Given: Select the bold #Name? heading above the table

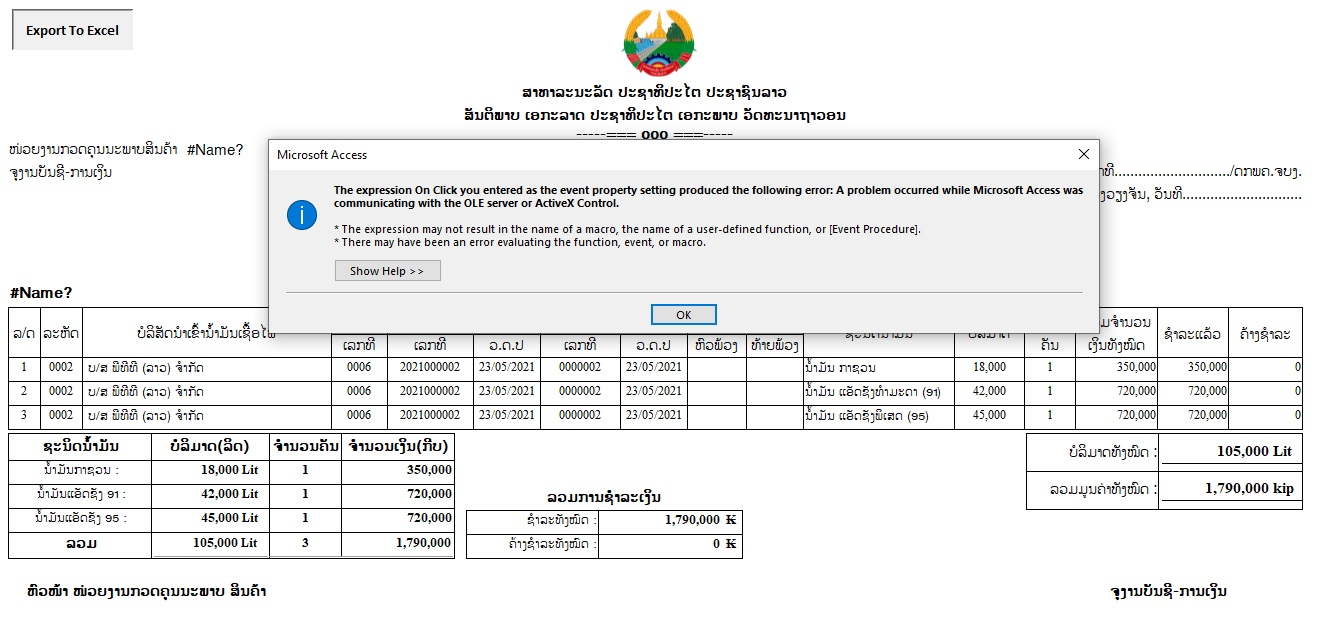Looking at the screenshot, I should coord(41,293).
